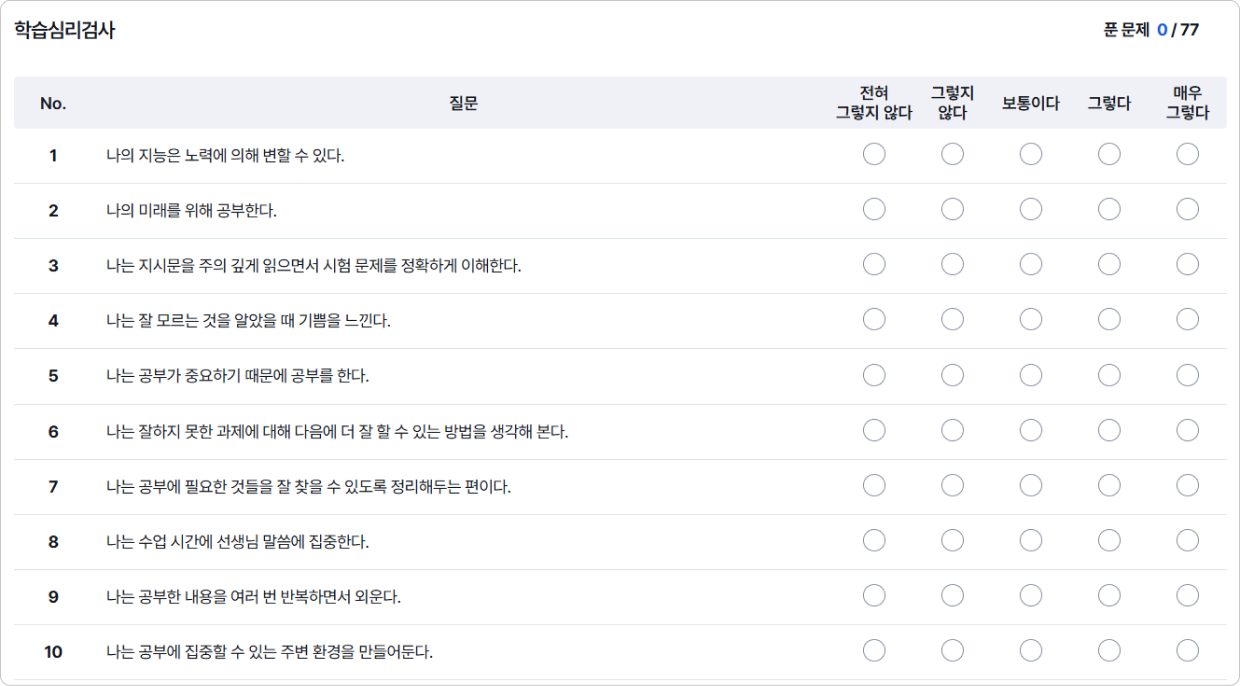
Task: Choose '그렇다' for question 5
Action: [x=1109, y=375]
